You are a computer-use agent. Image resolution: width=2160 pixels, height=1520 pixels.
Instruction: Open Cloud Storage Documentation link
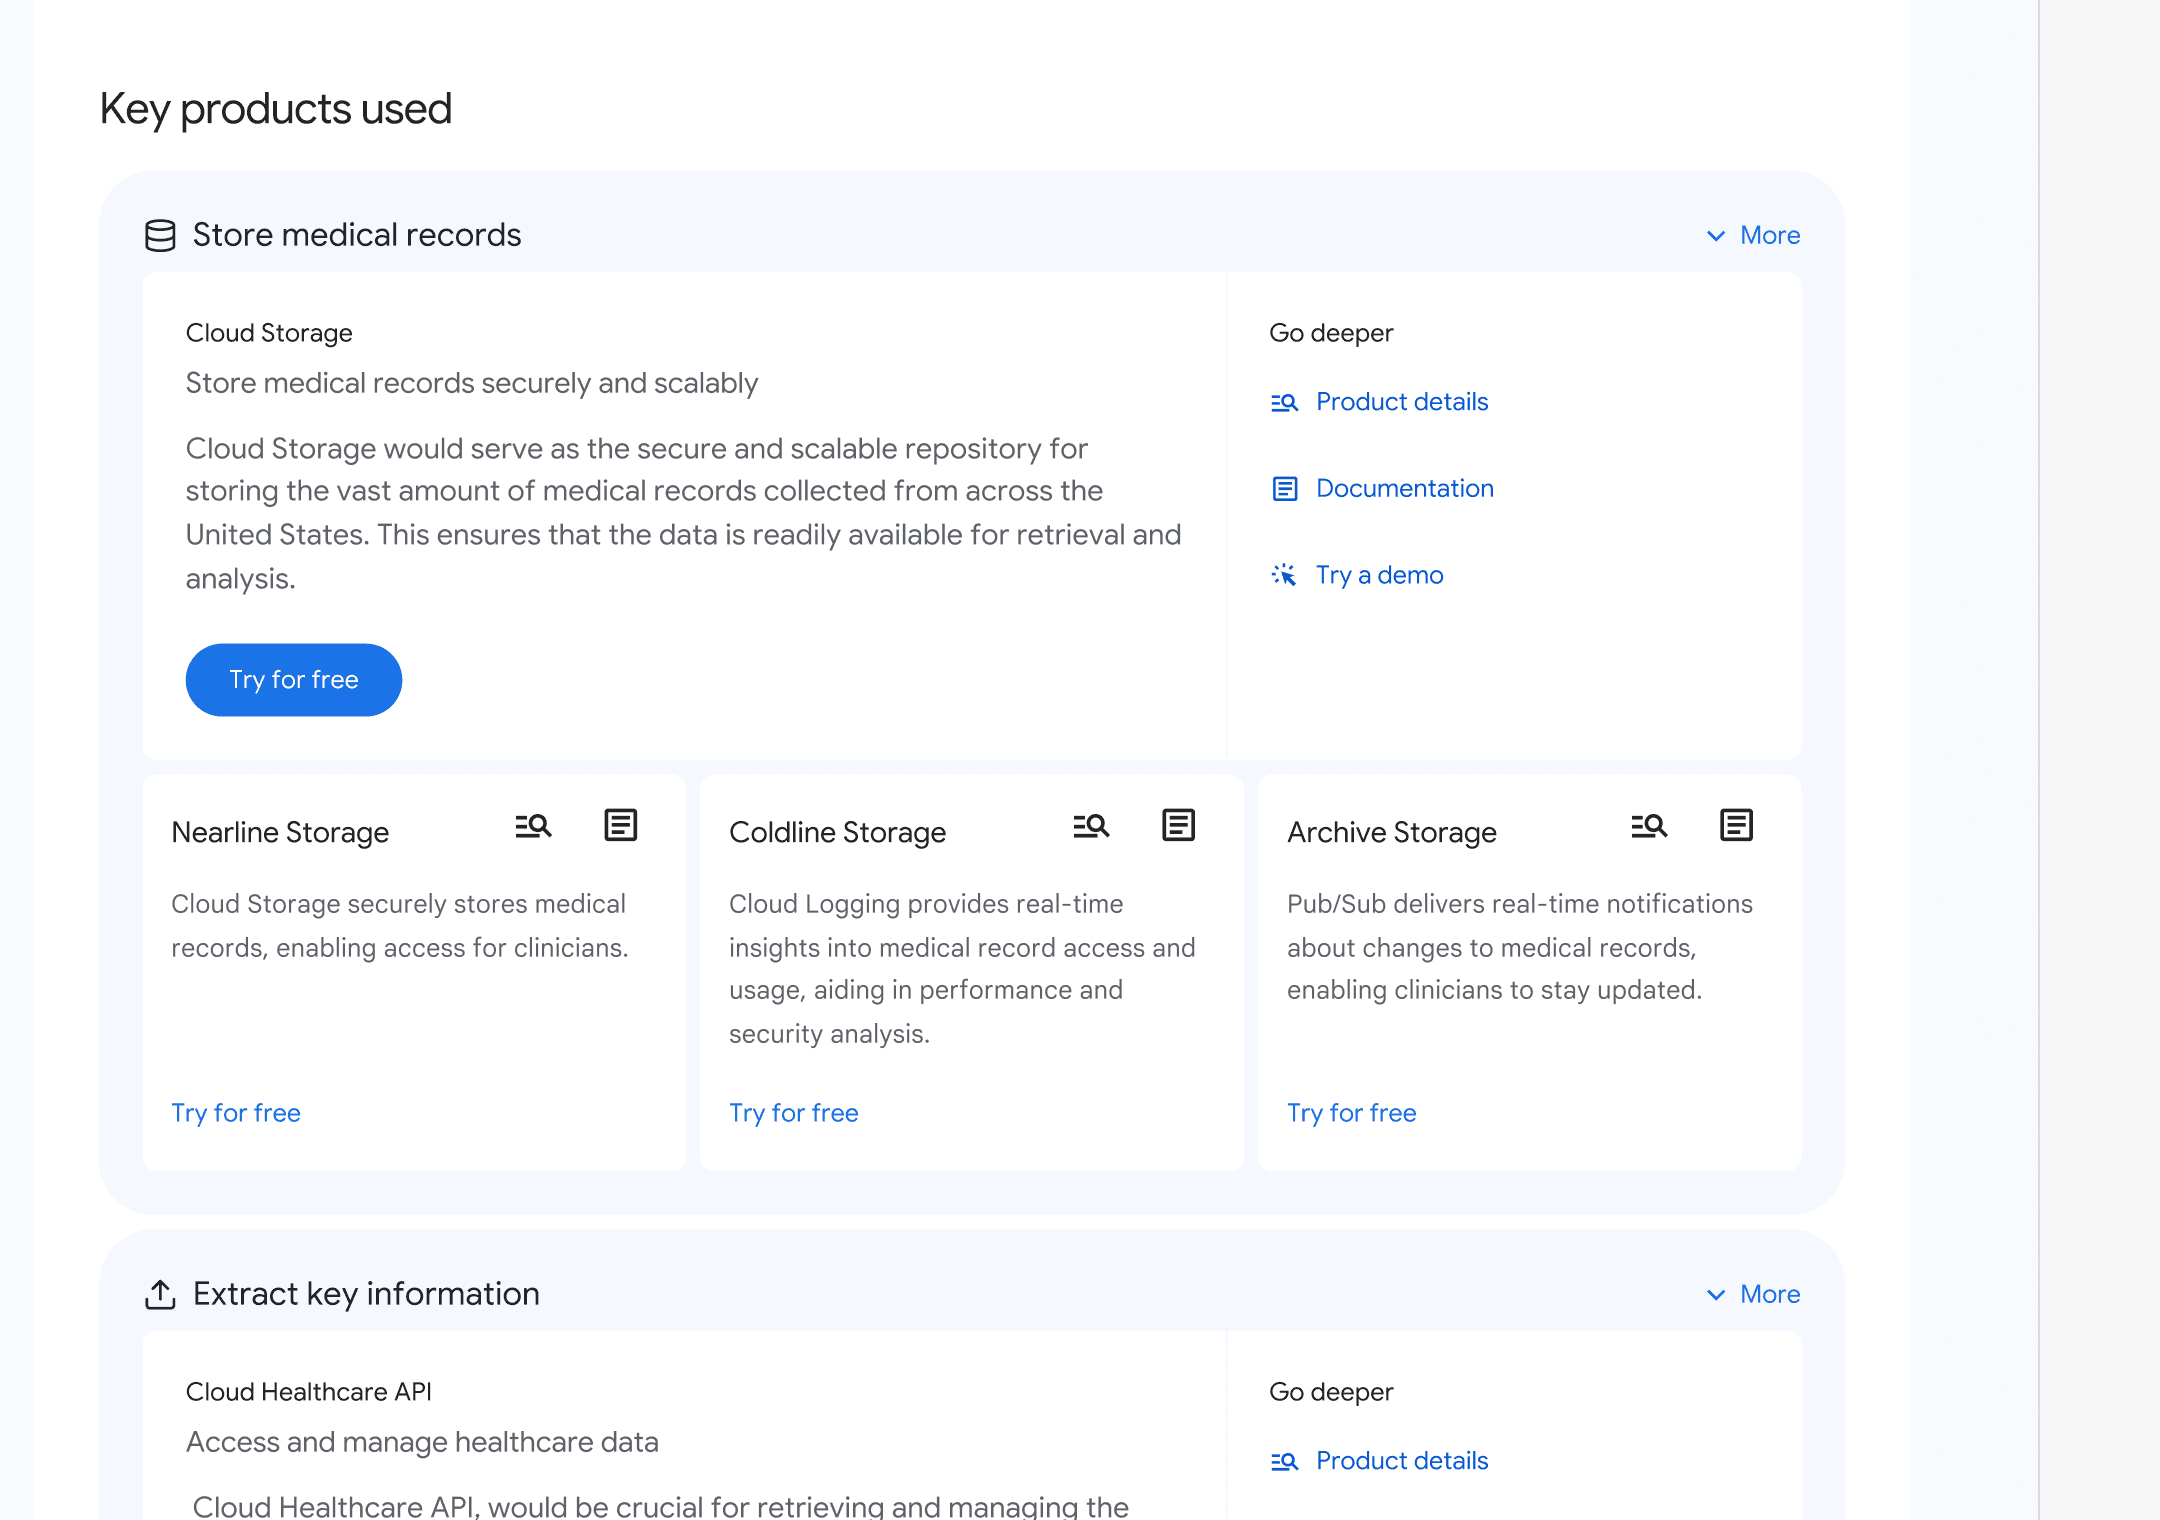(x=1404, y=489)
